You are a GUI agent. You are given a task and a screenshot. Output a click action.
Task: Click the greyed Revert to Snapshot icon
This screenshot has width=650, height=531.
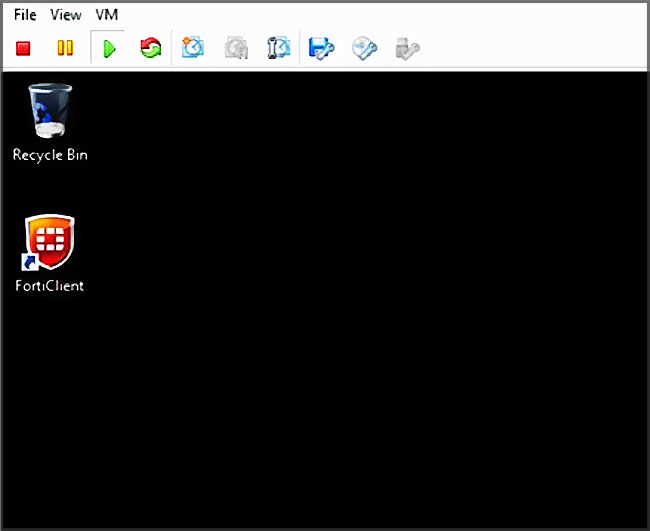point(236,48)
